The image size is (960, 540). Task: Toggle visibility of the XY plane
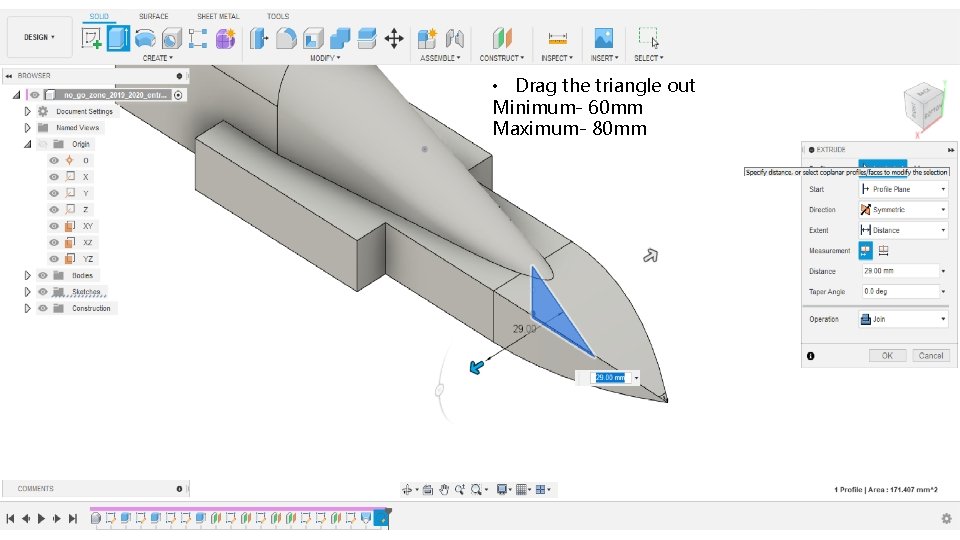coord(54,226)
